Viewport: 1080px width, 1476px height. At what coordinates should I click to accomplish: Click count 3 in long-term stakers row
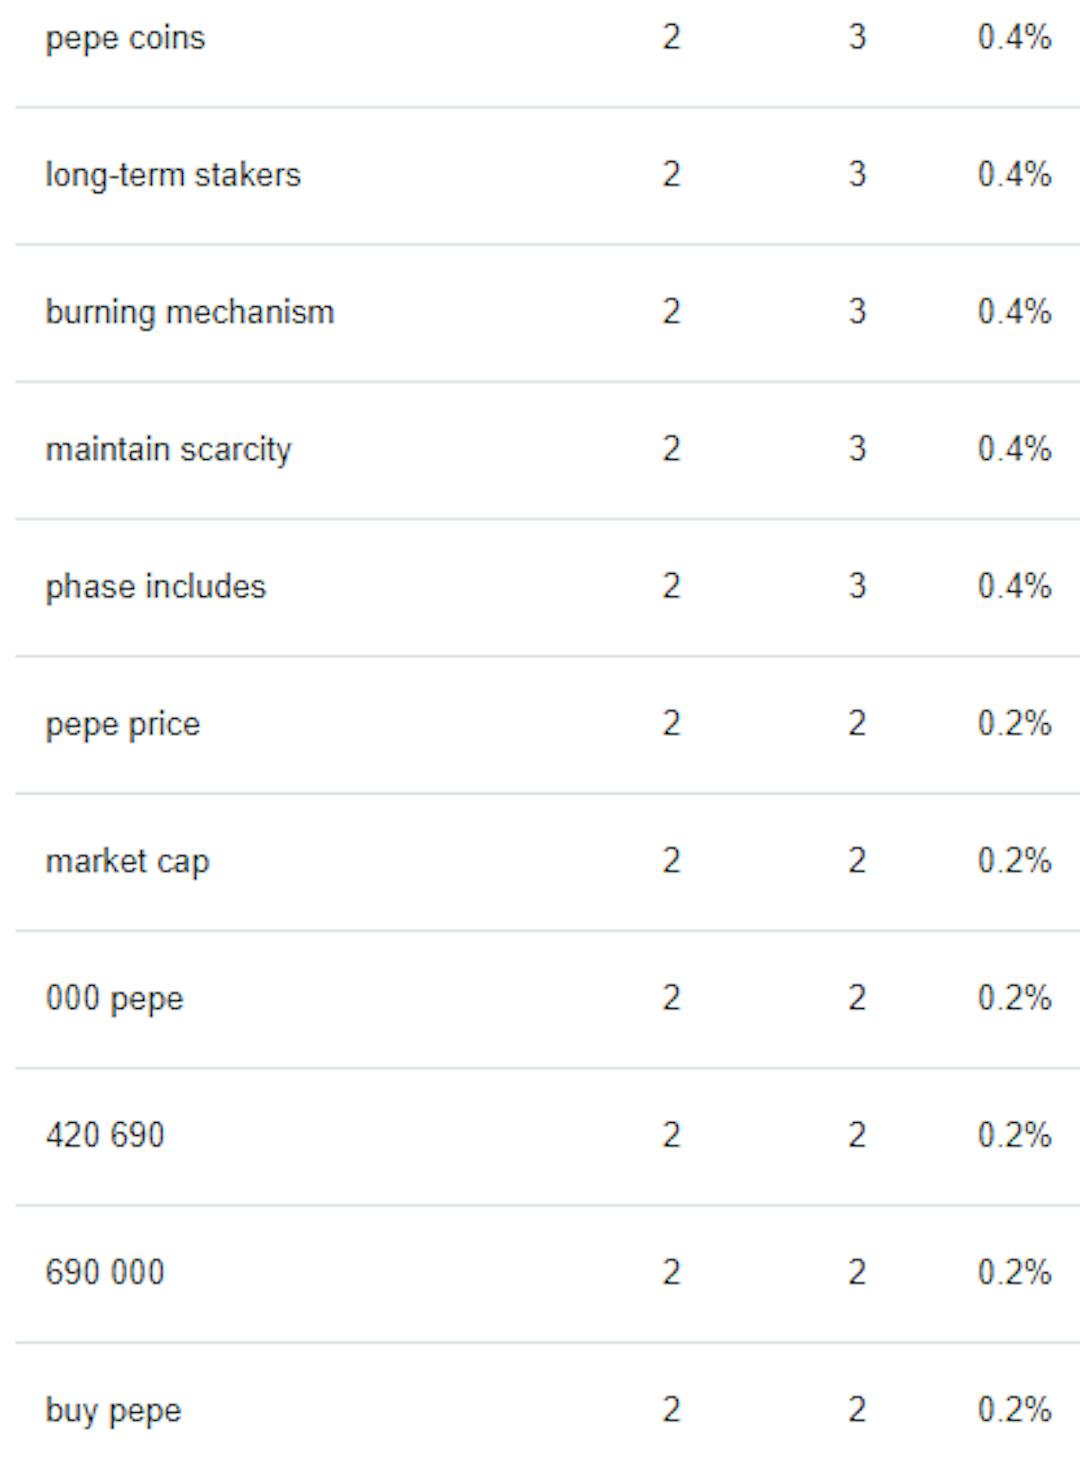tap(857, 174)
